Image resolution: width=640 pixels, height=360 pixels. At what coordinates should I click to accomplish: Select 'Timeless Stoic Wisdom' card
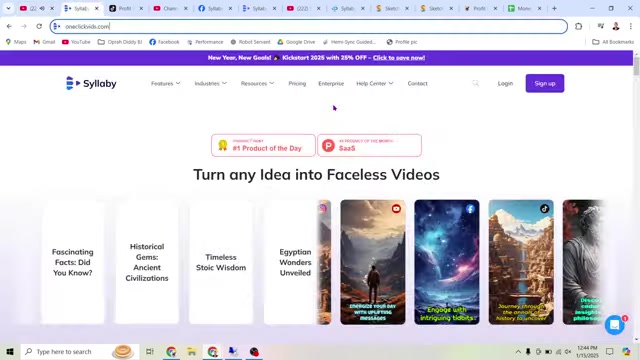point(221,262)
